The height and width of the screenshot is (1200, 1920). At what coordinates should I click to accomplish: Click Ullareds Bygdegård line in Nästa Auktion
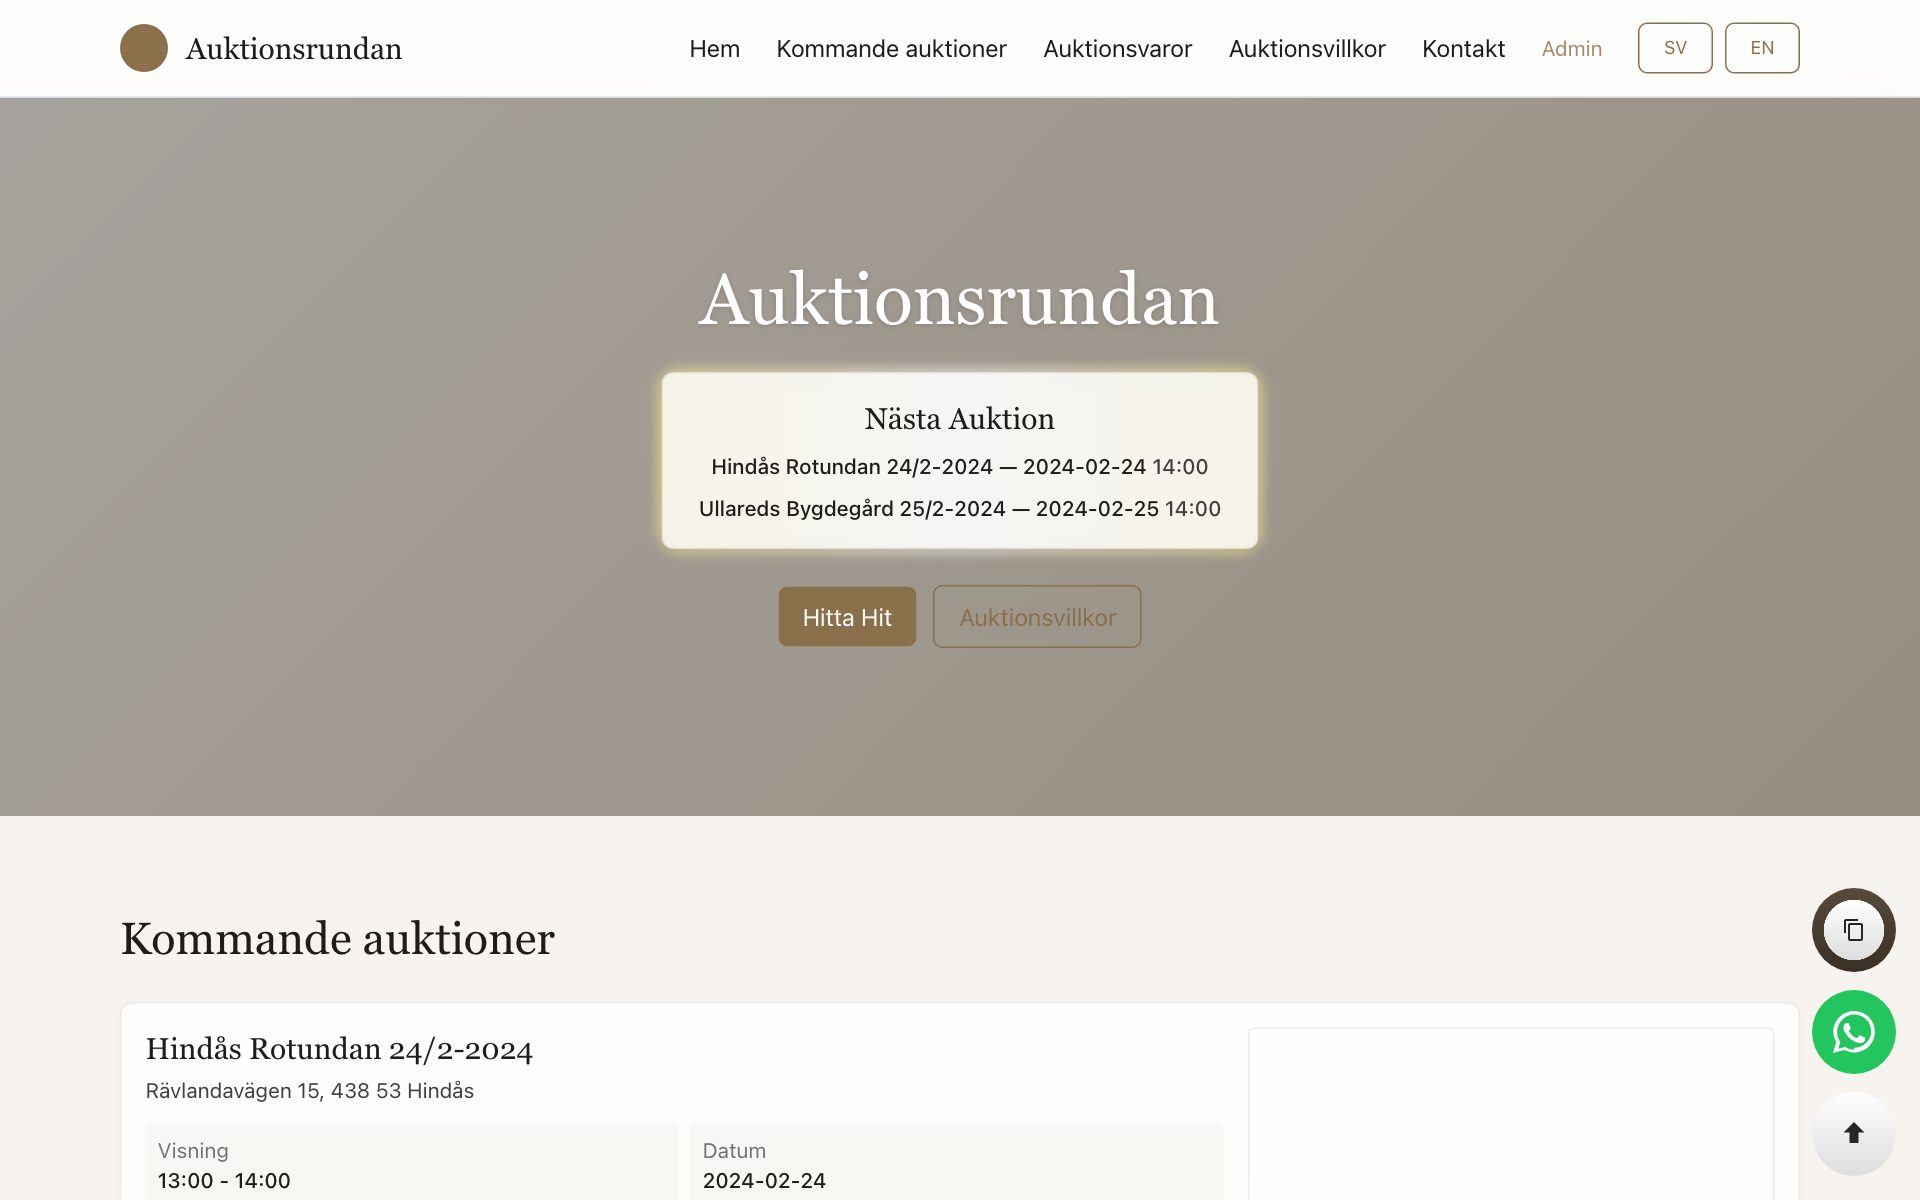pyautogui.click(x=959, y=509)
